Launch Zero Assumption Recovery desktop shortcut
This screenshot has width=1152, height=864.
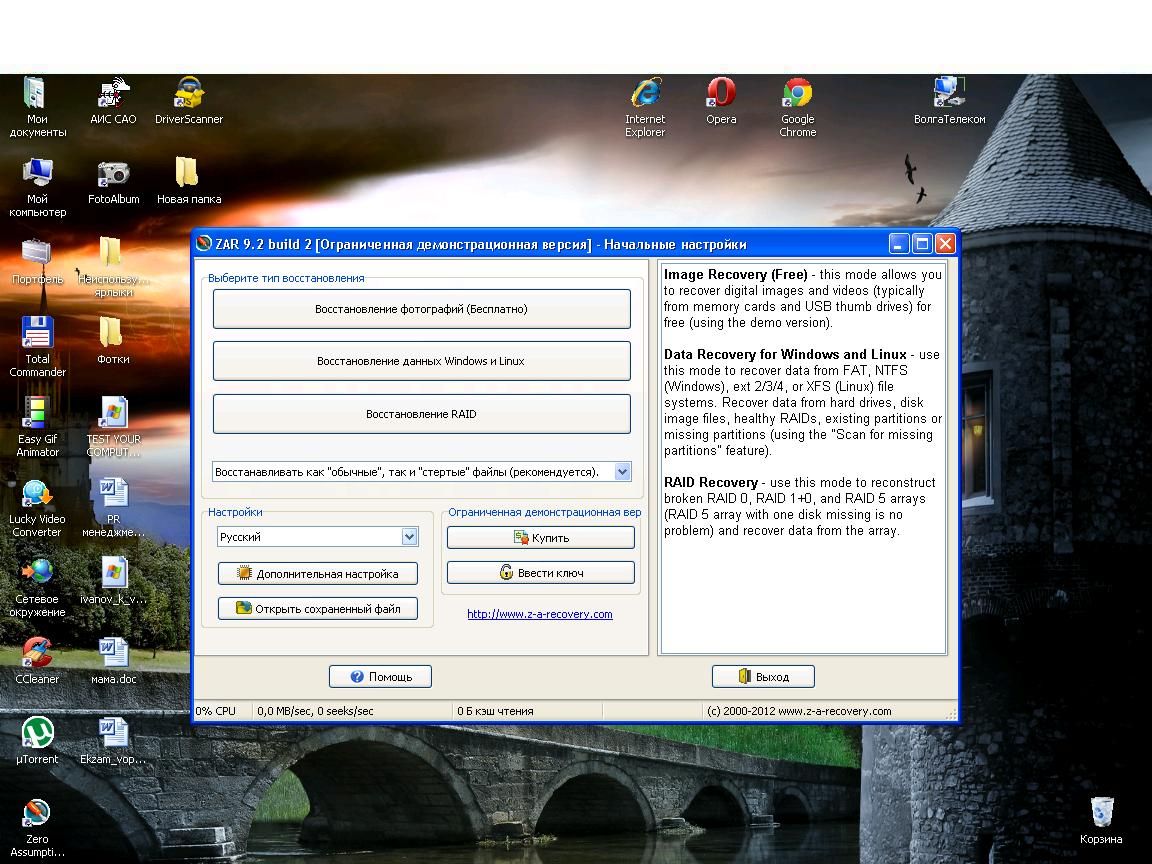(37, 827)
